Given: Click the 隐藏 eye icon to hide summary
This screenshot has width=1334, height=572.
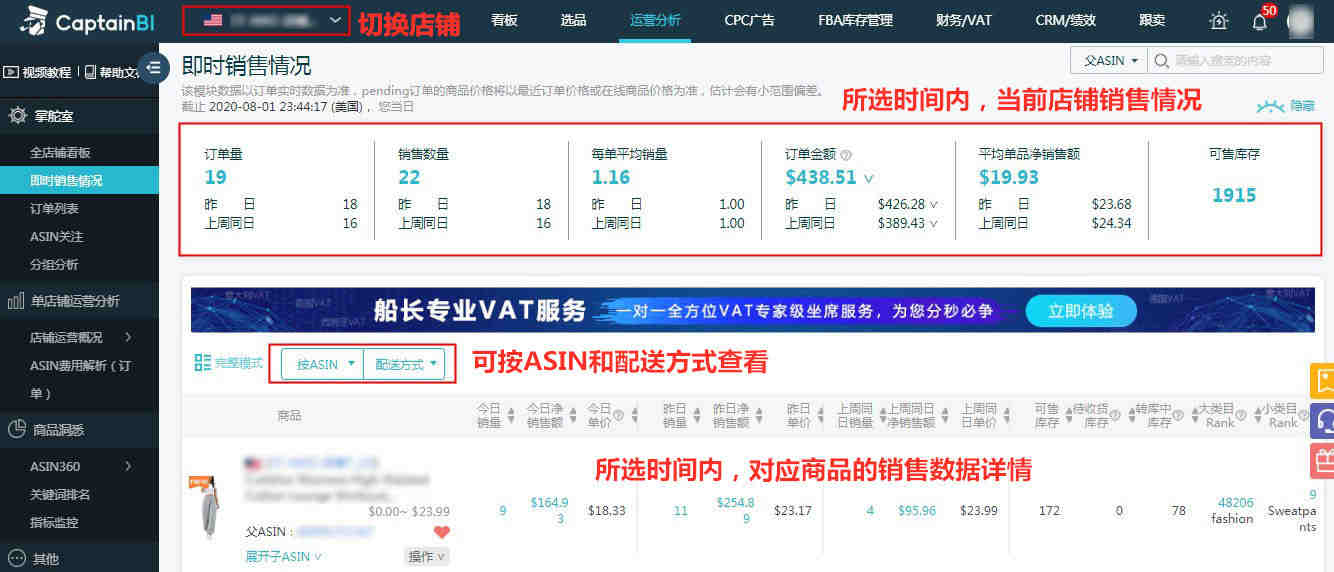Looking at the screenshot, I should tap(1286, 105).
